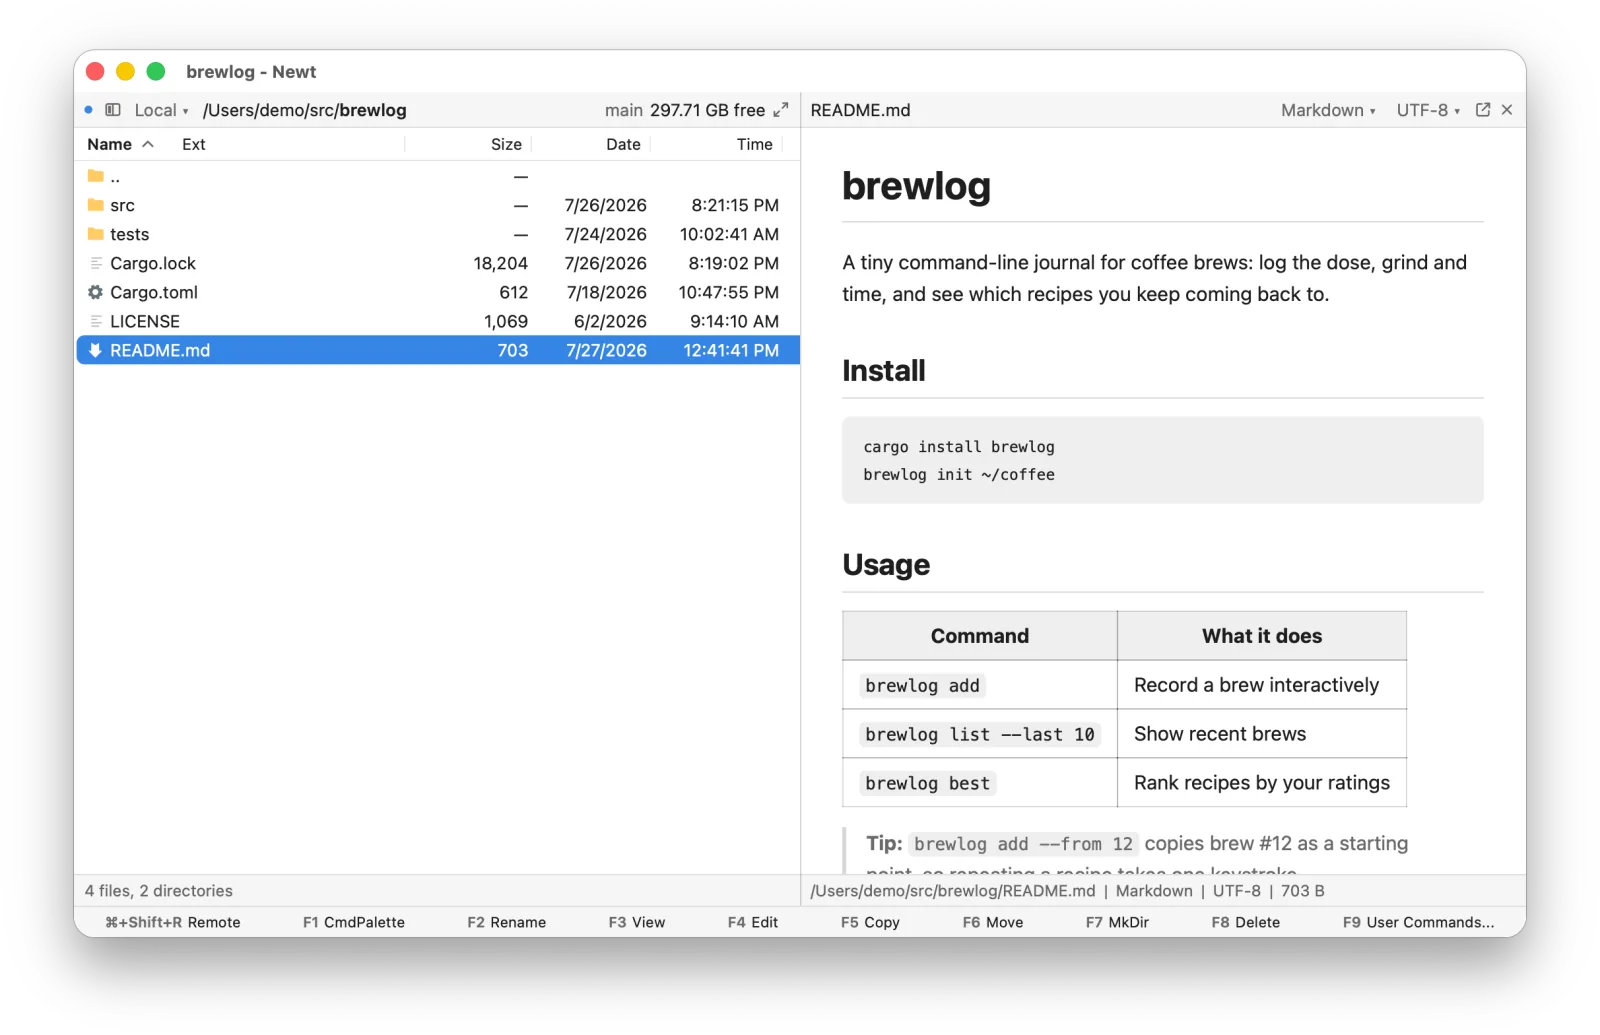1600x1035 pixels.
Task: Click the 'What it does' table header
Action: 1262,636
